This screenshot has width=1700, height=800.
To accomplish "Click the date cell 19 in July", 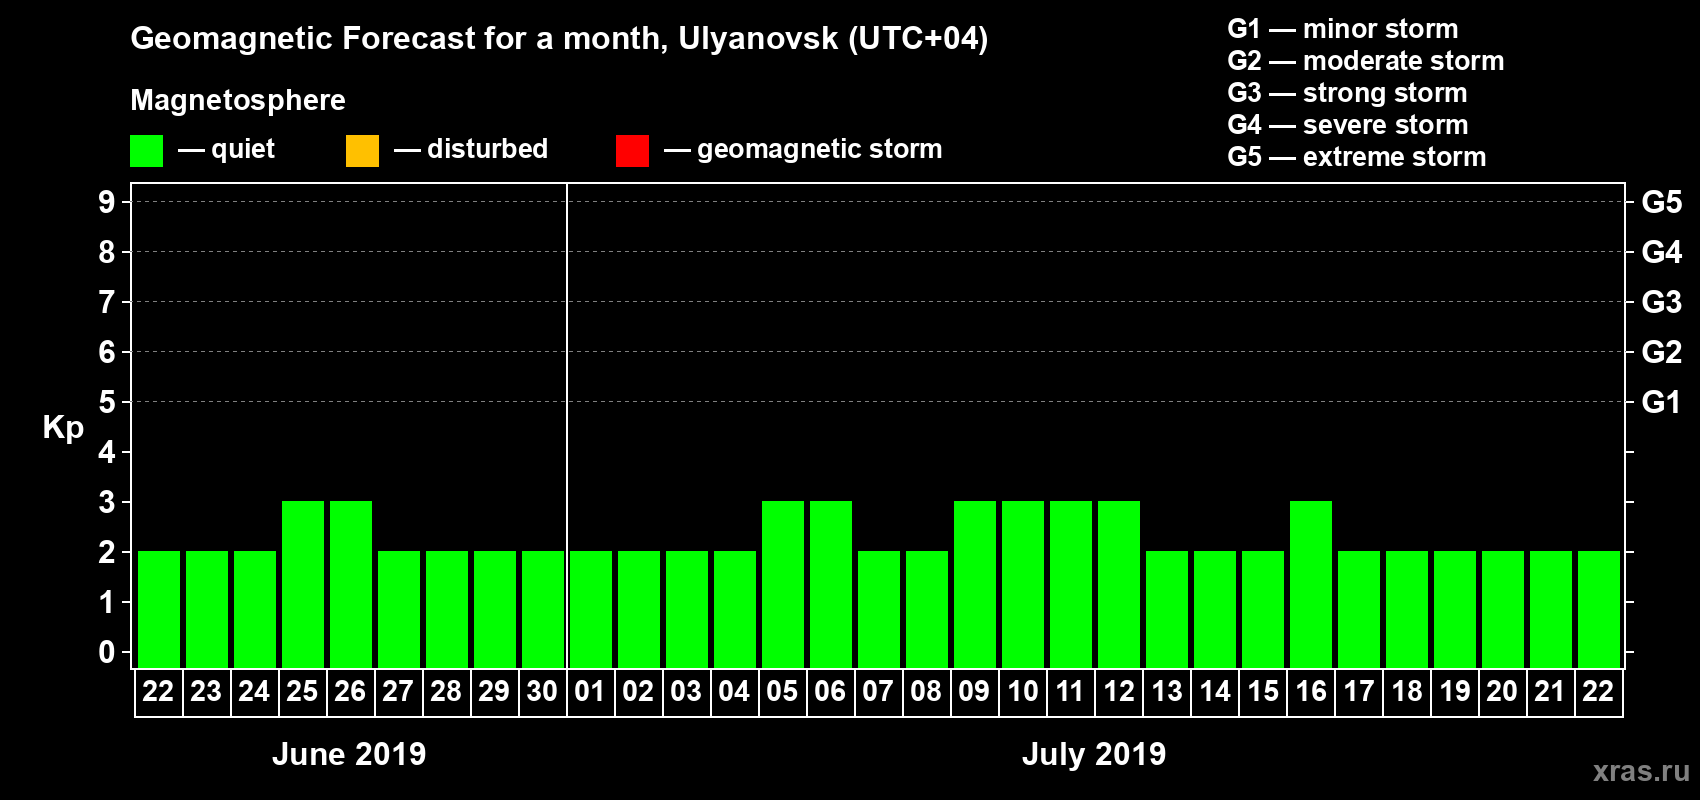I will 1454,692.
